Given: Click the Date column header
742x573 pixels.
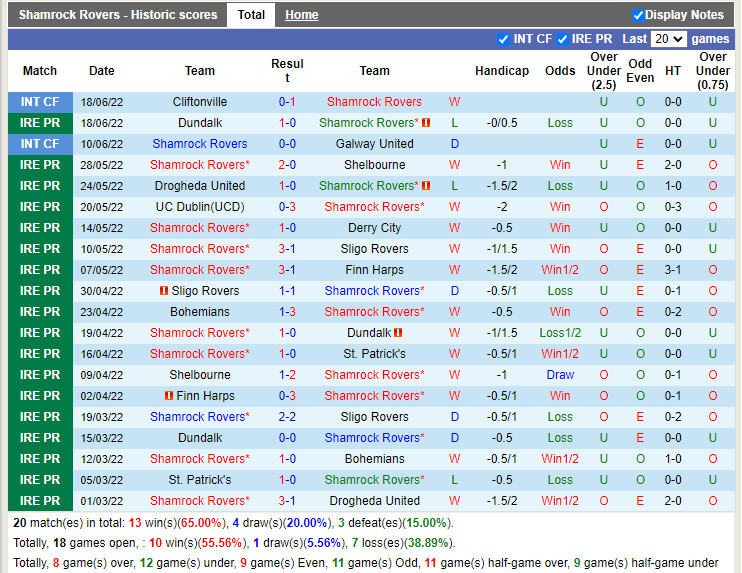Looking at the screenshot, I should 102,71.
